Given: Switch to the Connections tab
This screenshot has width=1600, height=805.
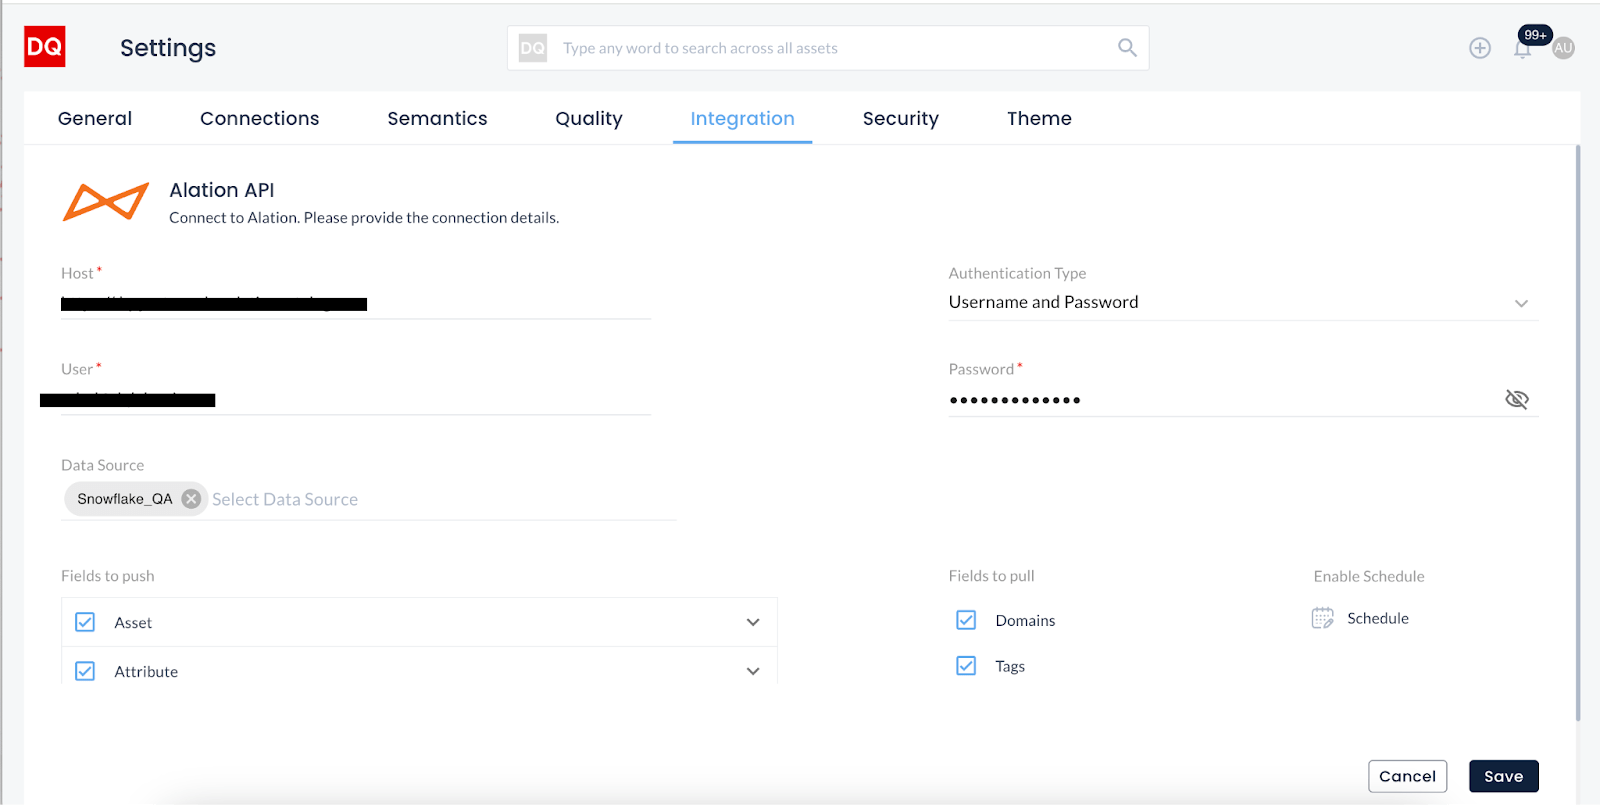Looking at the screenshot, I should point(260,118).
